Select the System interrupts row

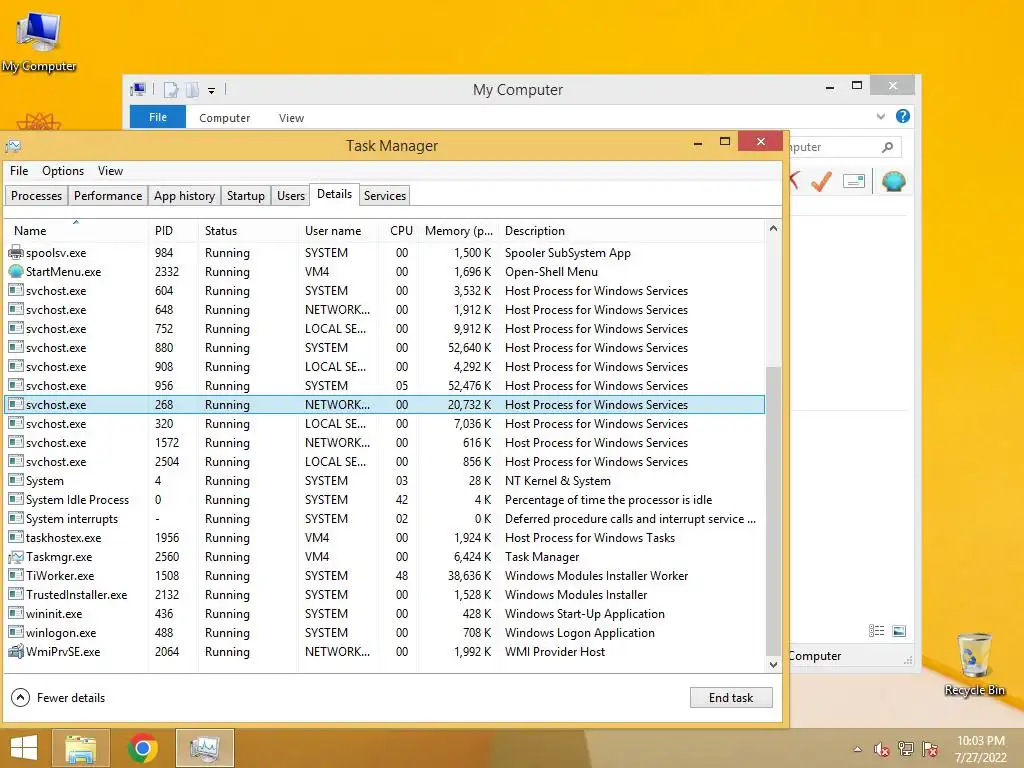(x=385, y=519)
